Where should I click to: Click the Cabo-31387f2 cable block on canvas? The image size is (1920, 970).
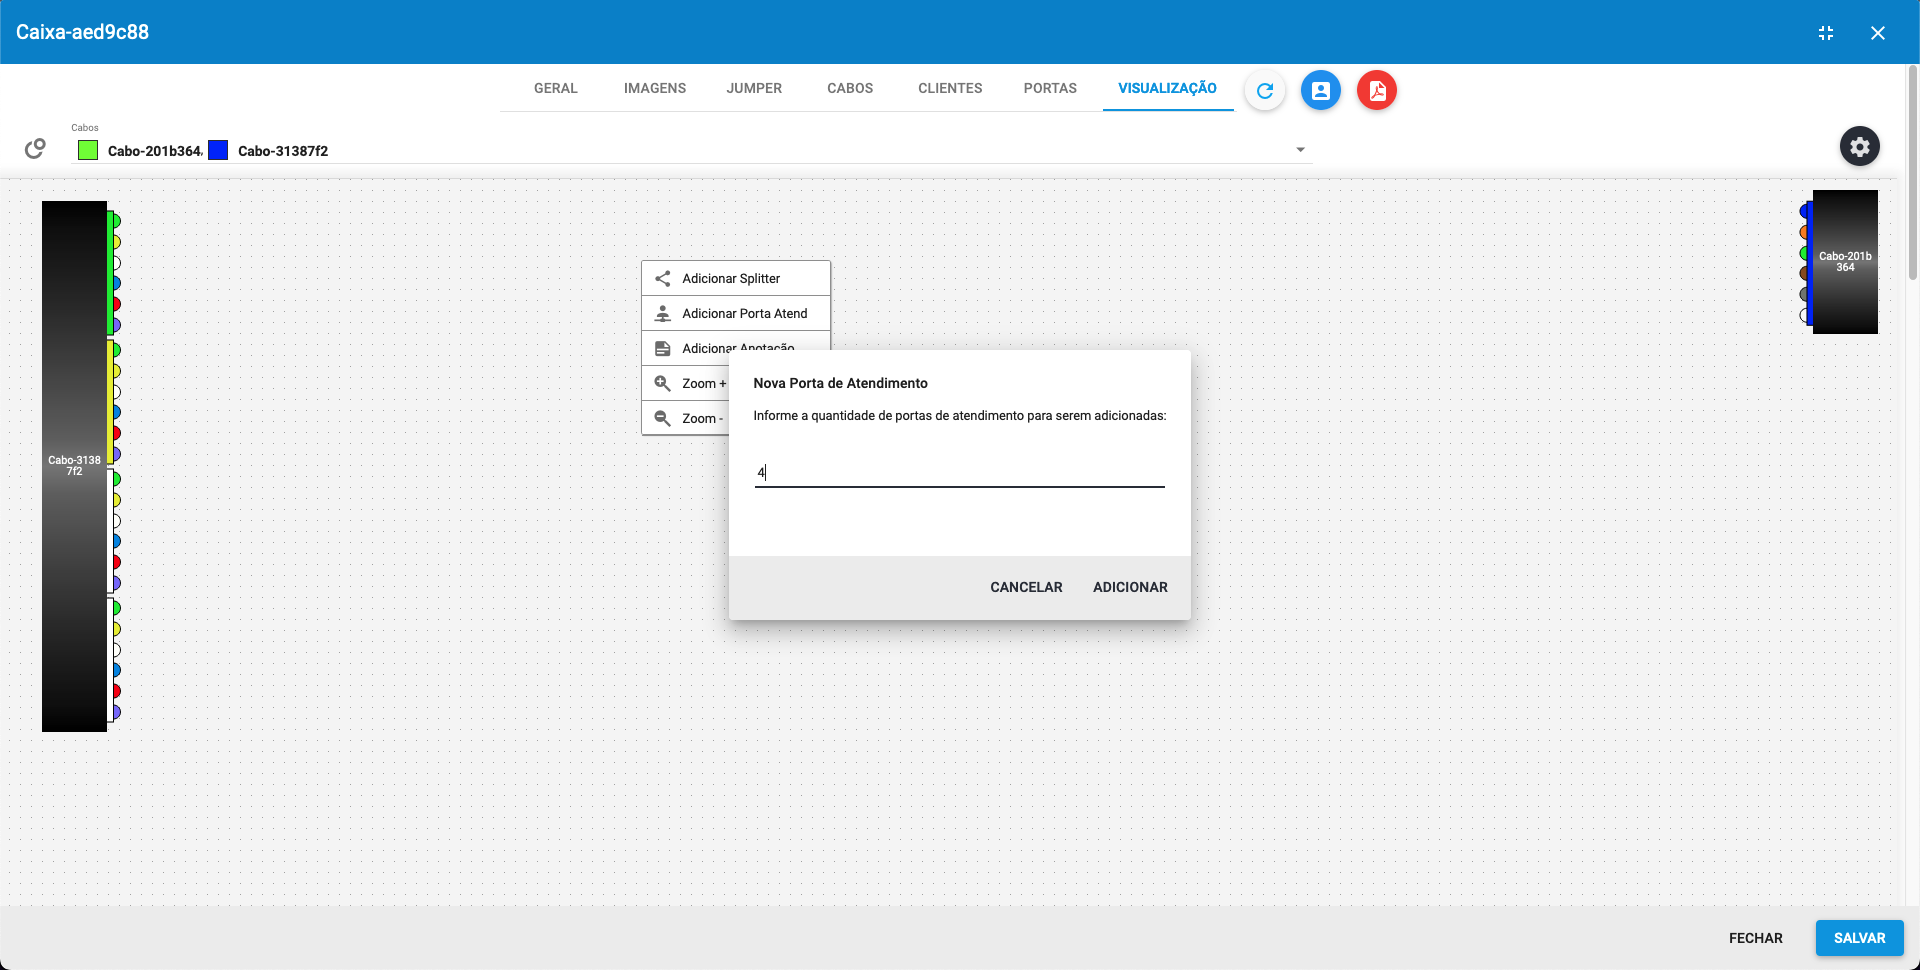pyautogui.click(x=74, y=466)
